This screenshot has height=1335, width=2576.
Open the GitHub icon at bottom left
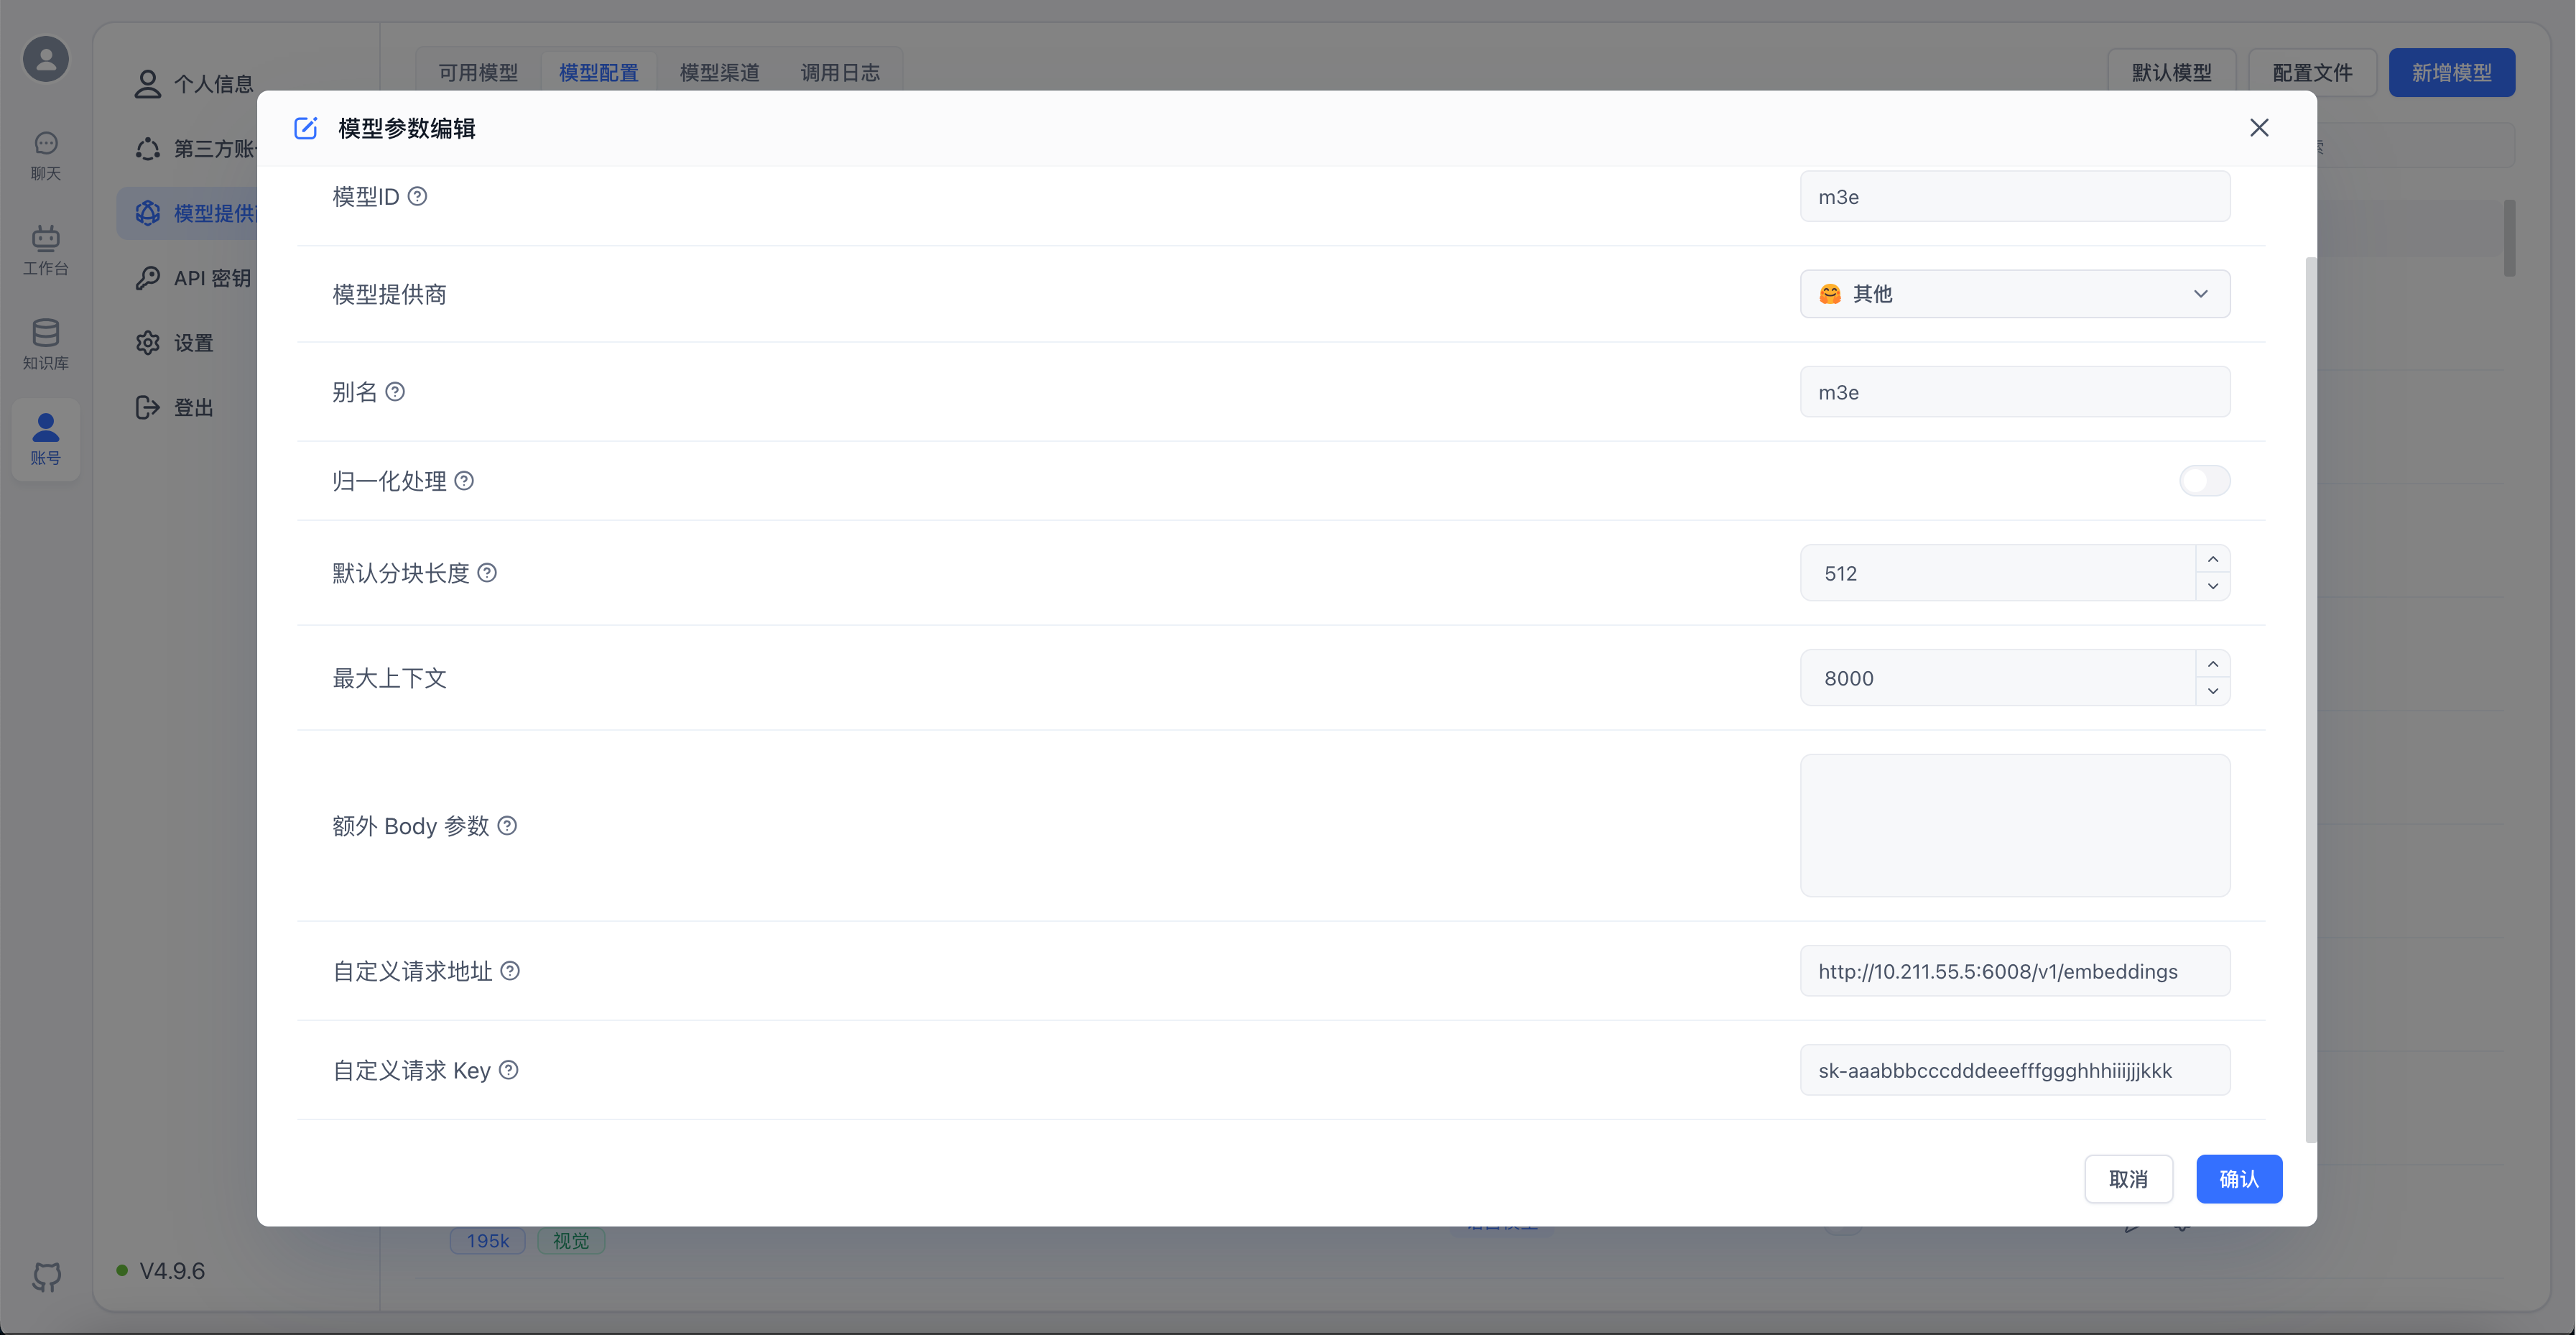click(x=46, y=1276)
